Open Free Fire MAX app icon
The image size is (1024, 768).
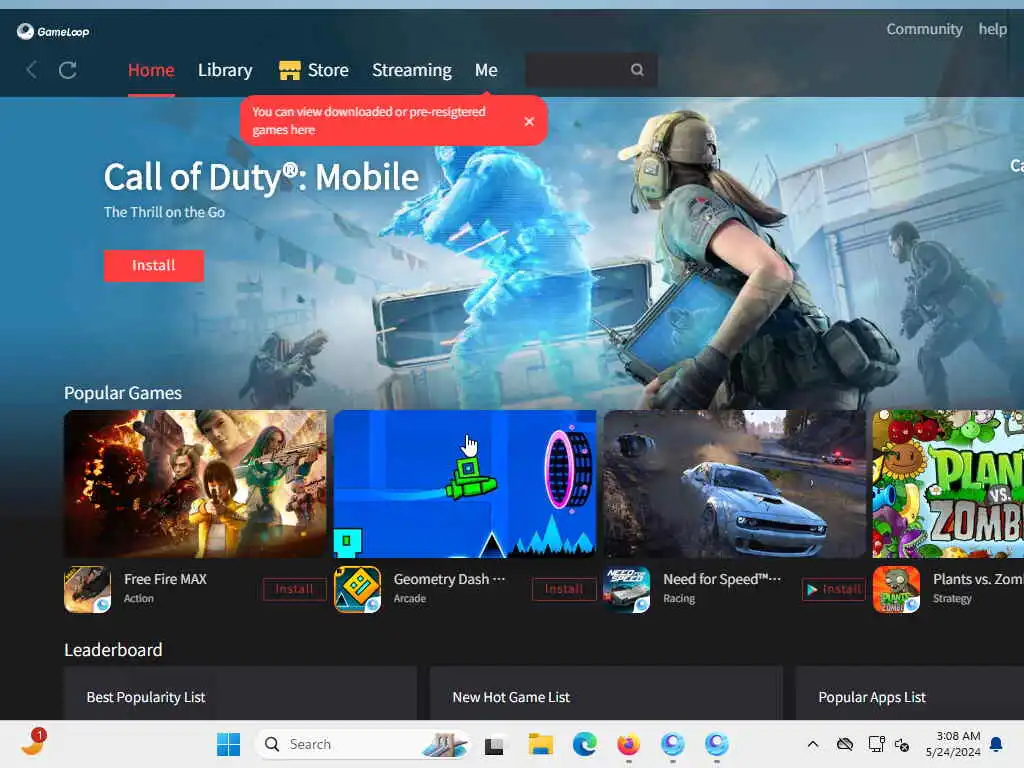[x=88, y=589]
